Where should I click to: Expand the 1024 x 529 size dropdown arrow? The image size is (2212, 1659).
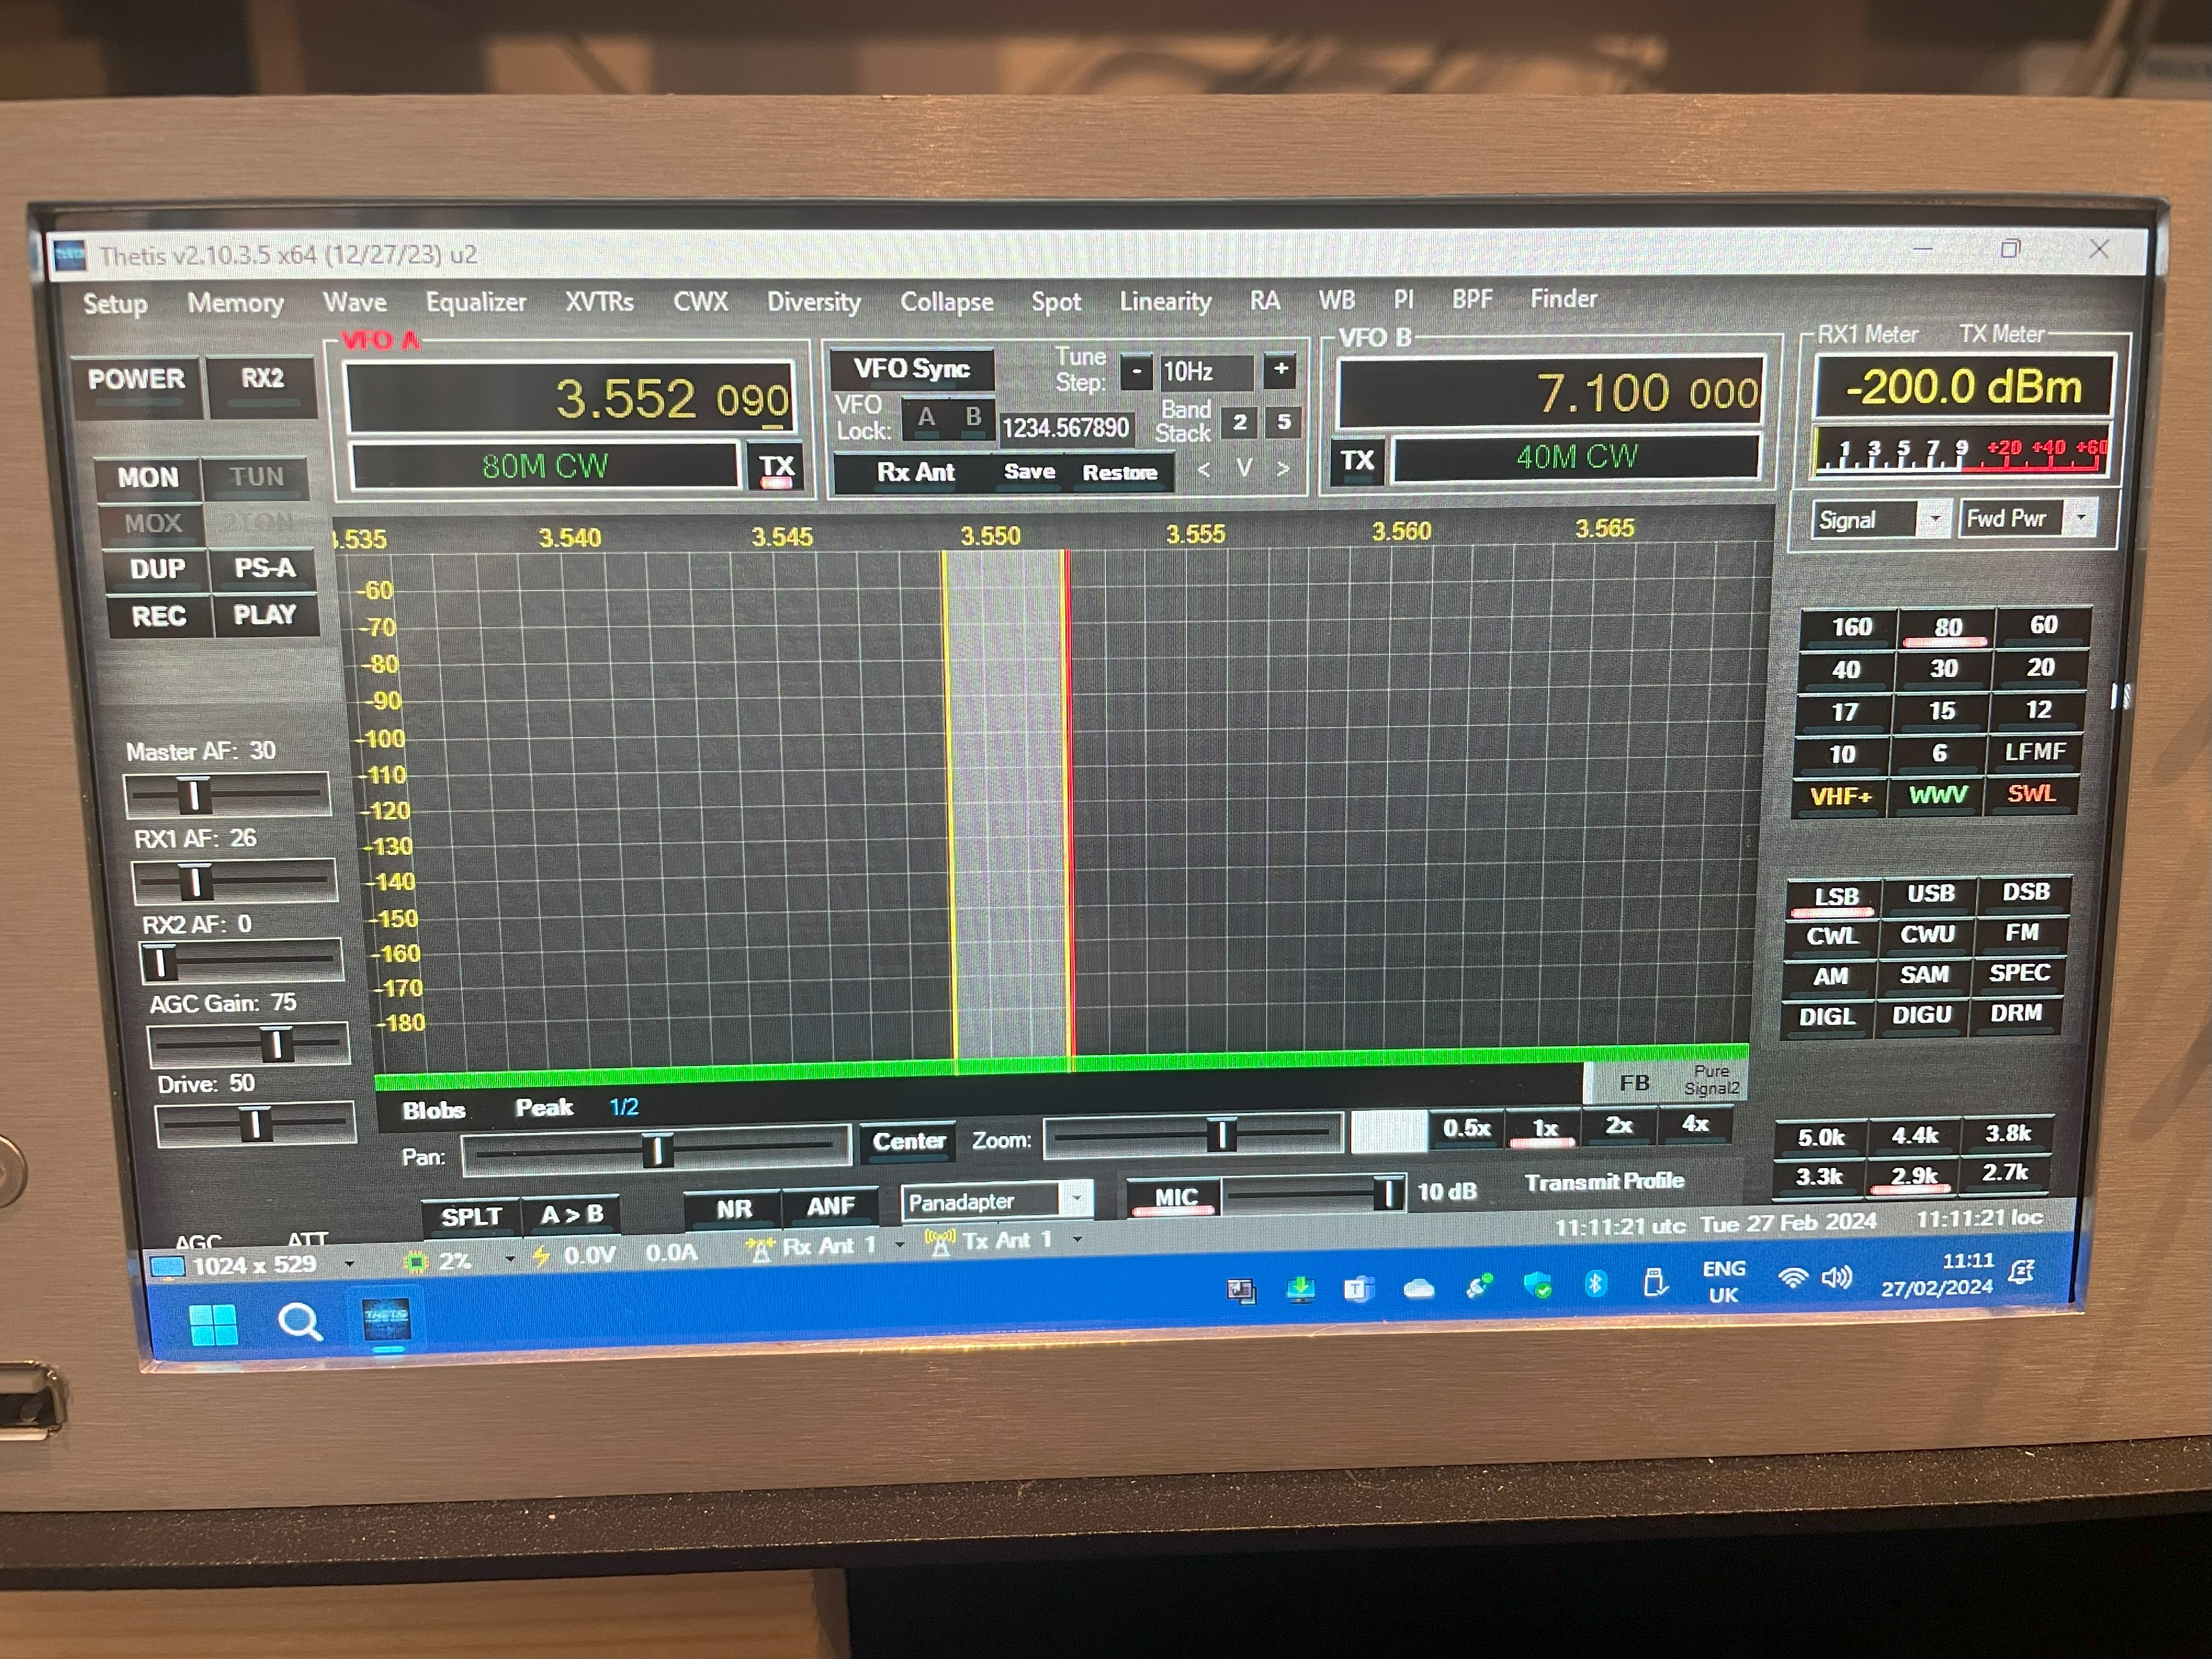point(349,1264)
